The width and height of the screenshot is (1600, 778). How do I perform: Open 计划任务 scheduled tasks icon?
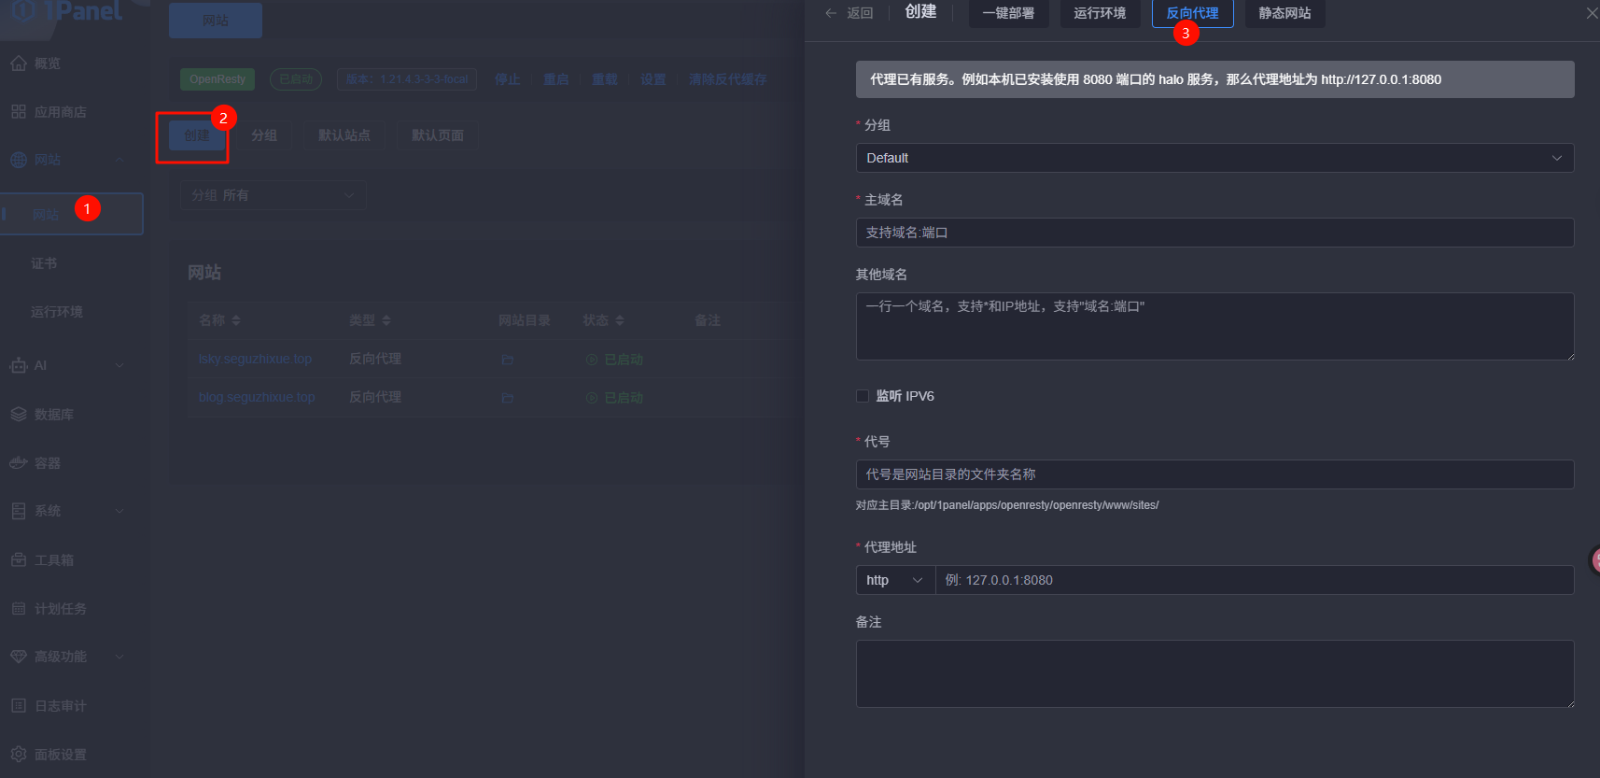coord(19,608)
